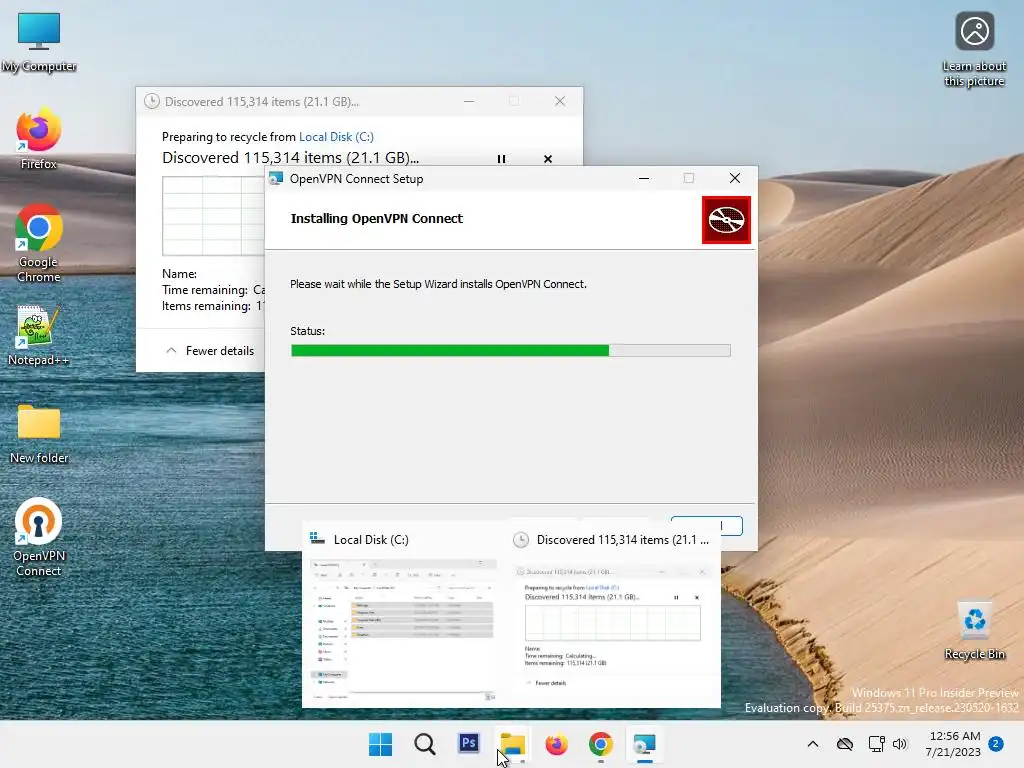The image size is (1024, 768).
Task: Click the OpenVPN installer taskbar icon
Action: pyautogui.click(x=645, y=744)
